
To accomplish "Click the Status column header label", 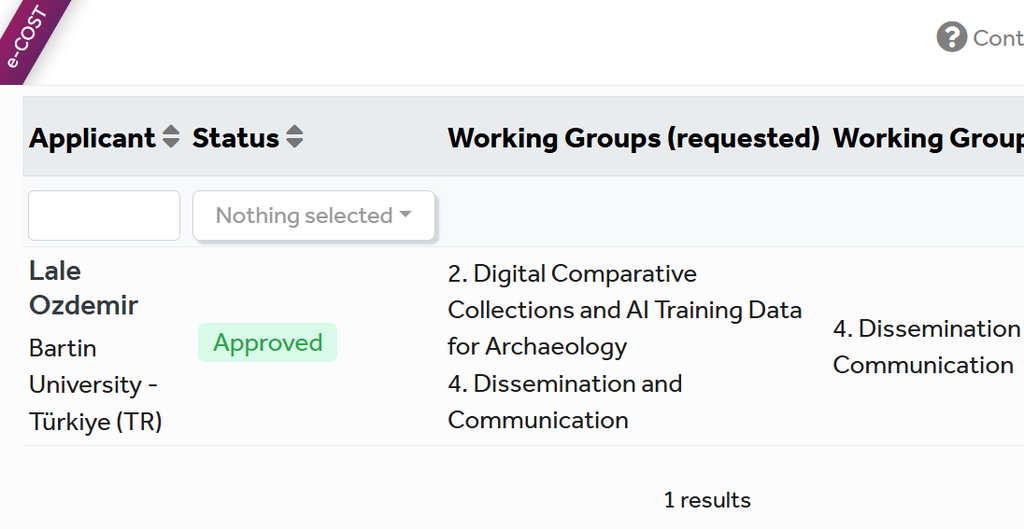I will tap(235, 138).
